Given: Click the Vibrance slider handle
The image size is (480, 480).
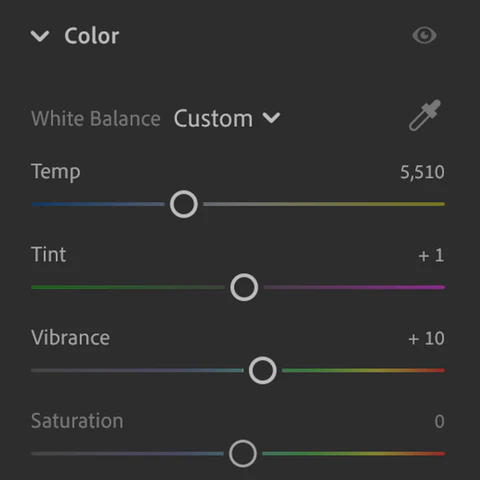Looking at the screenshot, I should 263,370.
